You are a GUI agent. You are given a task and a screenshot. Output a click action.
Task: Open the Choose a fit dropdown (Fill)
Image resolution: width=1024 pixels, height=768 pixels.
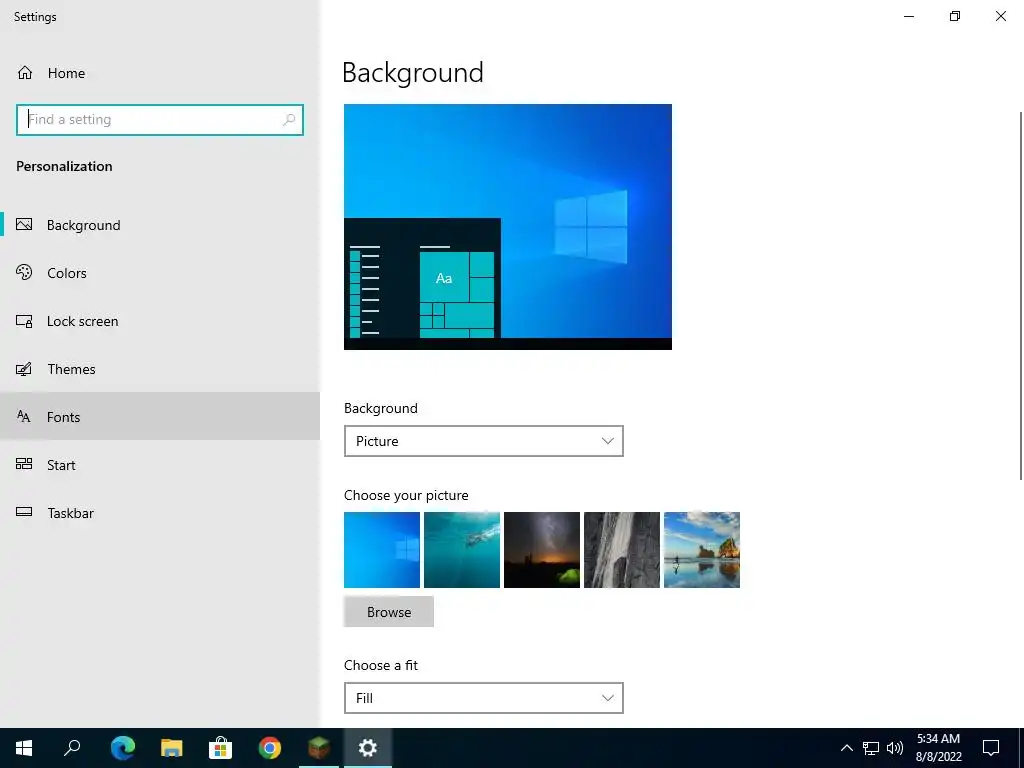(x=484, y=698)
